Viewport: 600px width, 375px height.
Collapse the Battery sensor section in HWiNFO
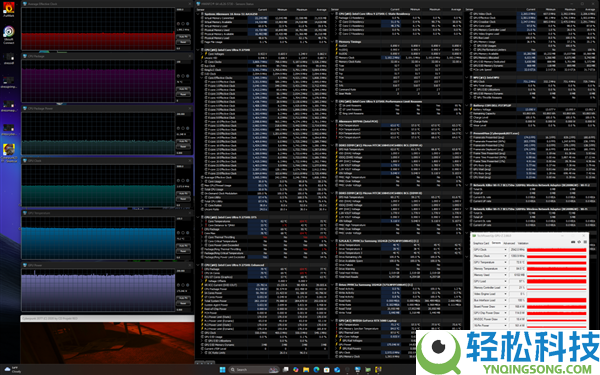pyautogui.click(x=467, y=106)
